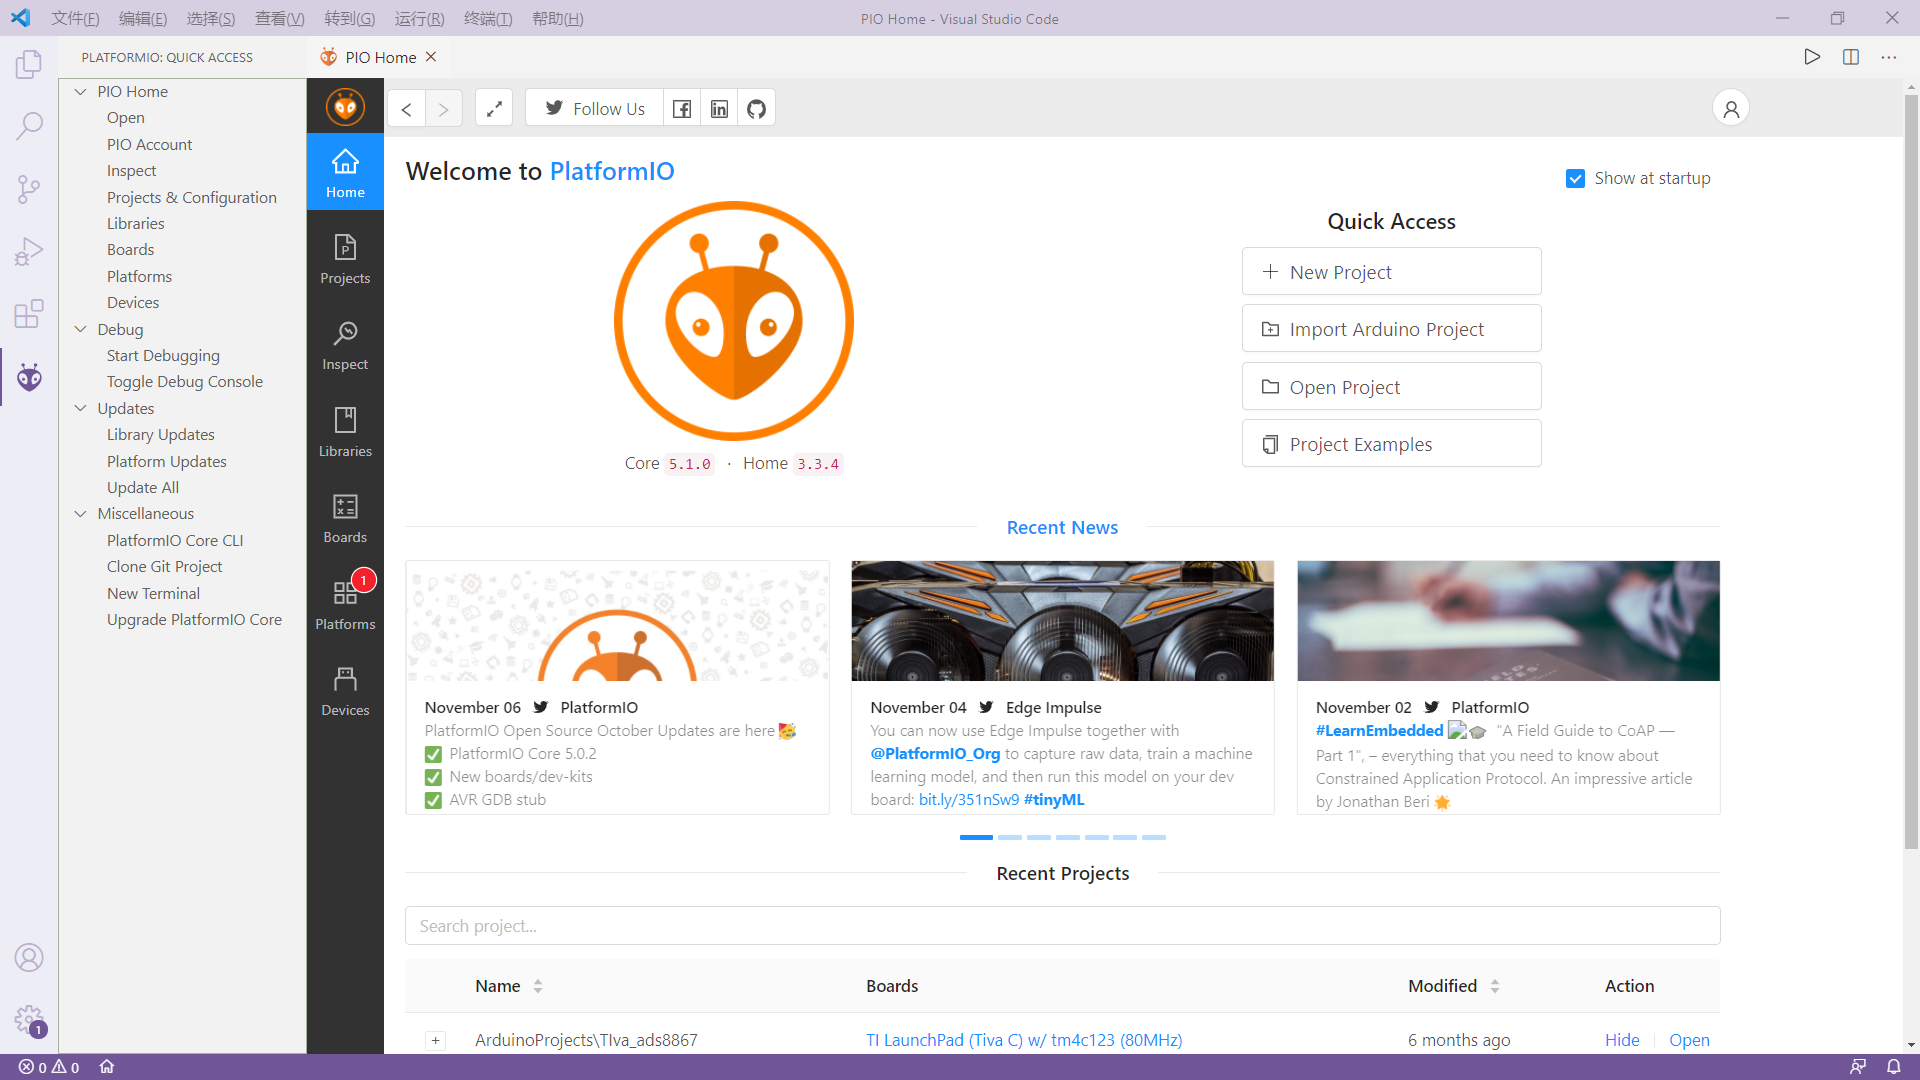Open the TI LaunchPad board link
This screenshot has height=1080, width=1920.
[x=1024, y=1040]
